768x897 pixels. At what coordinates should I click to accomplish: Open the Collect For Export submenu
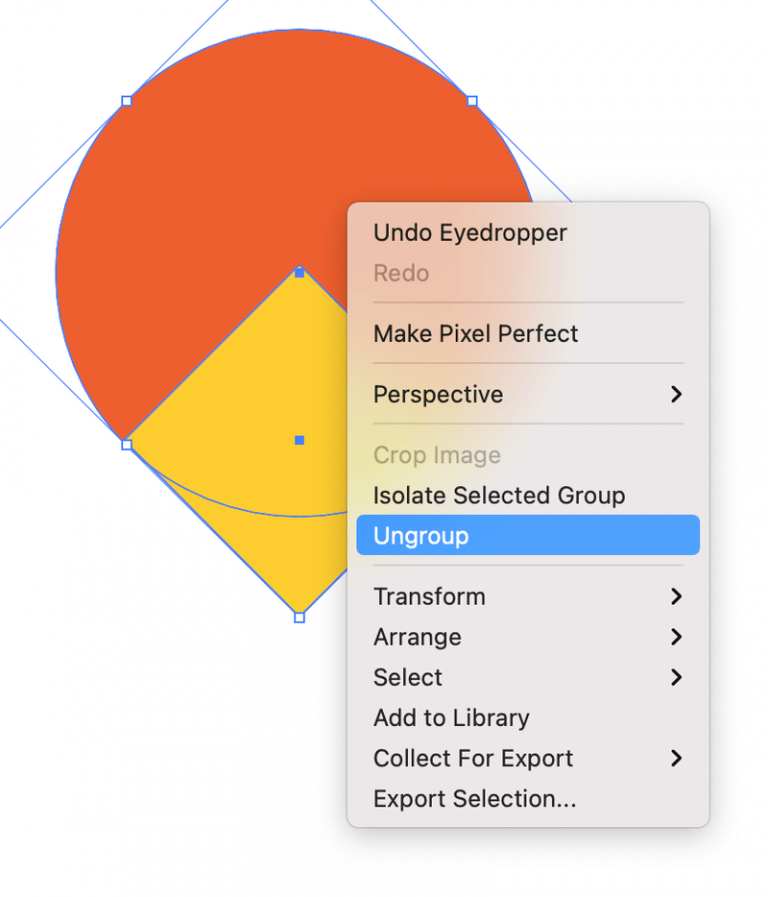[473, 758]
